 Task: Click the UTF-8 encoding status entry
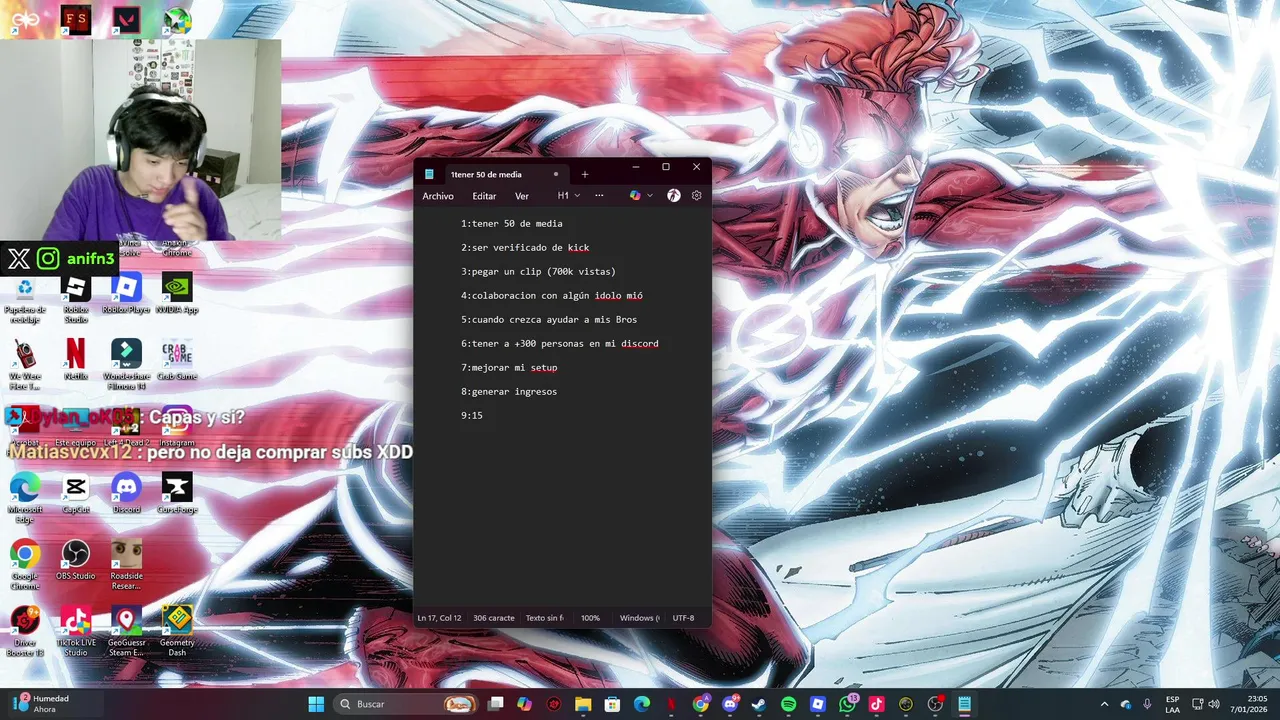[x=683, y=618]
